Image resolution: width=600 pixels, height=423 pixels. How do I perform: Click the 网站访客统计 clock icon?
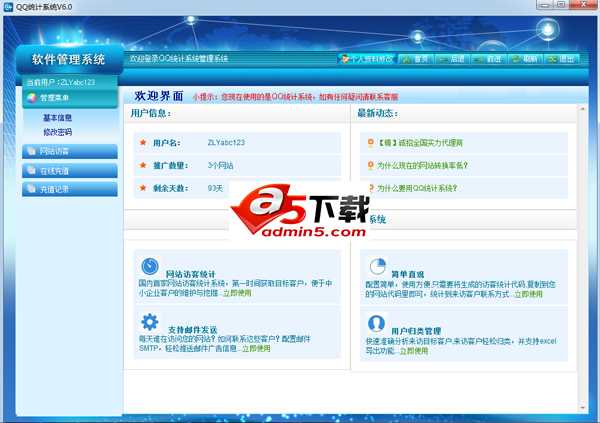pyautogui.click(x=150, y=266)
